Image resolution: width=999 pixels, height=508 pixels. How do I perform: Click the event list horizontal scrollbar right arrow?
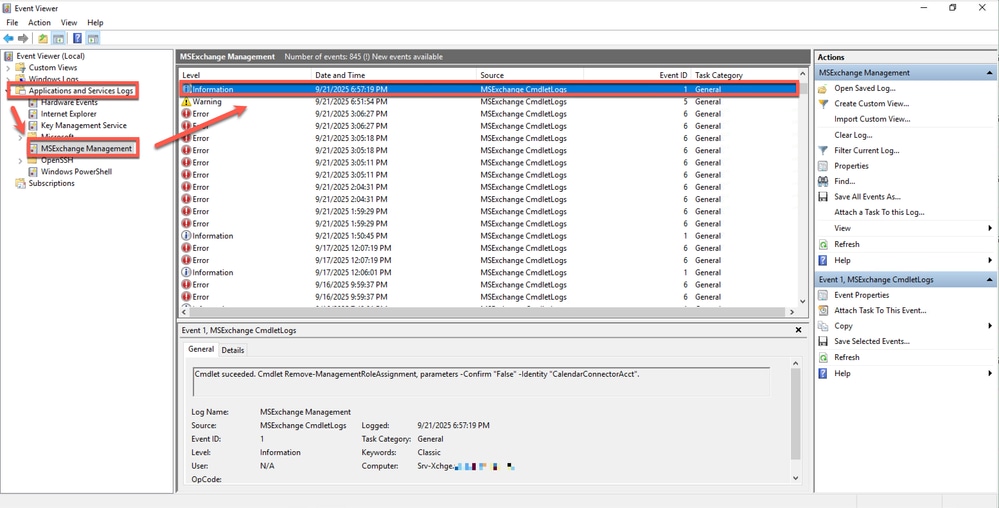pos(792,312)
